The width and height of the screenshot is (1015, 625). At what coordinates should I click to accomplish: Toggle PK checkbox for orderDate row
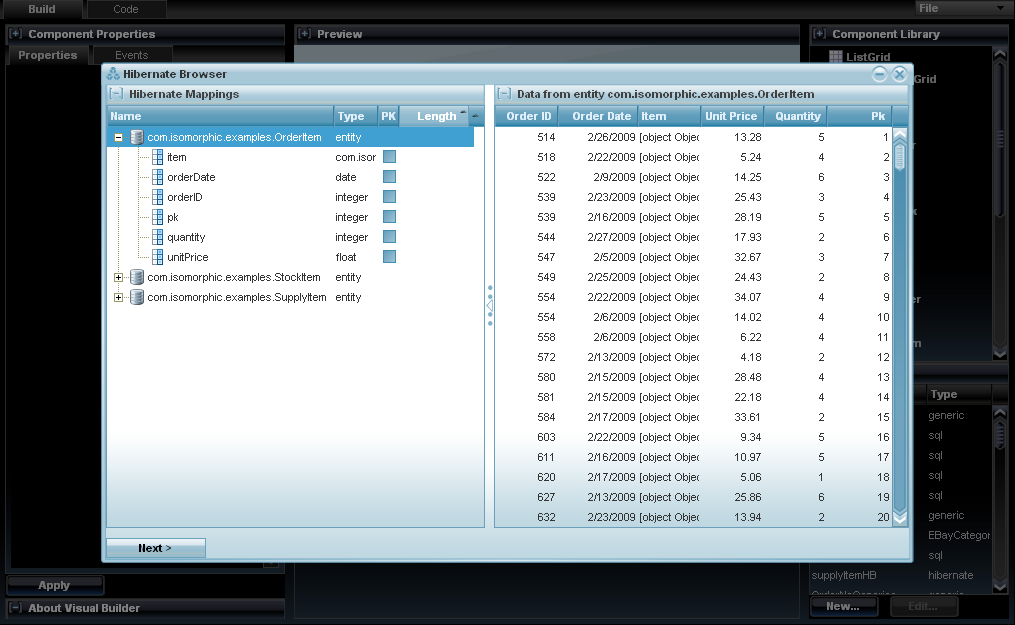389,177
